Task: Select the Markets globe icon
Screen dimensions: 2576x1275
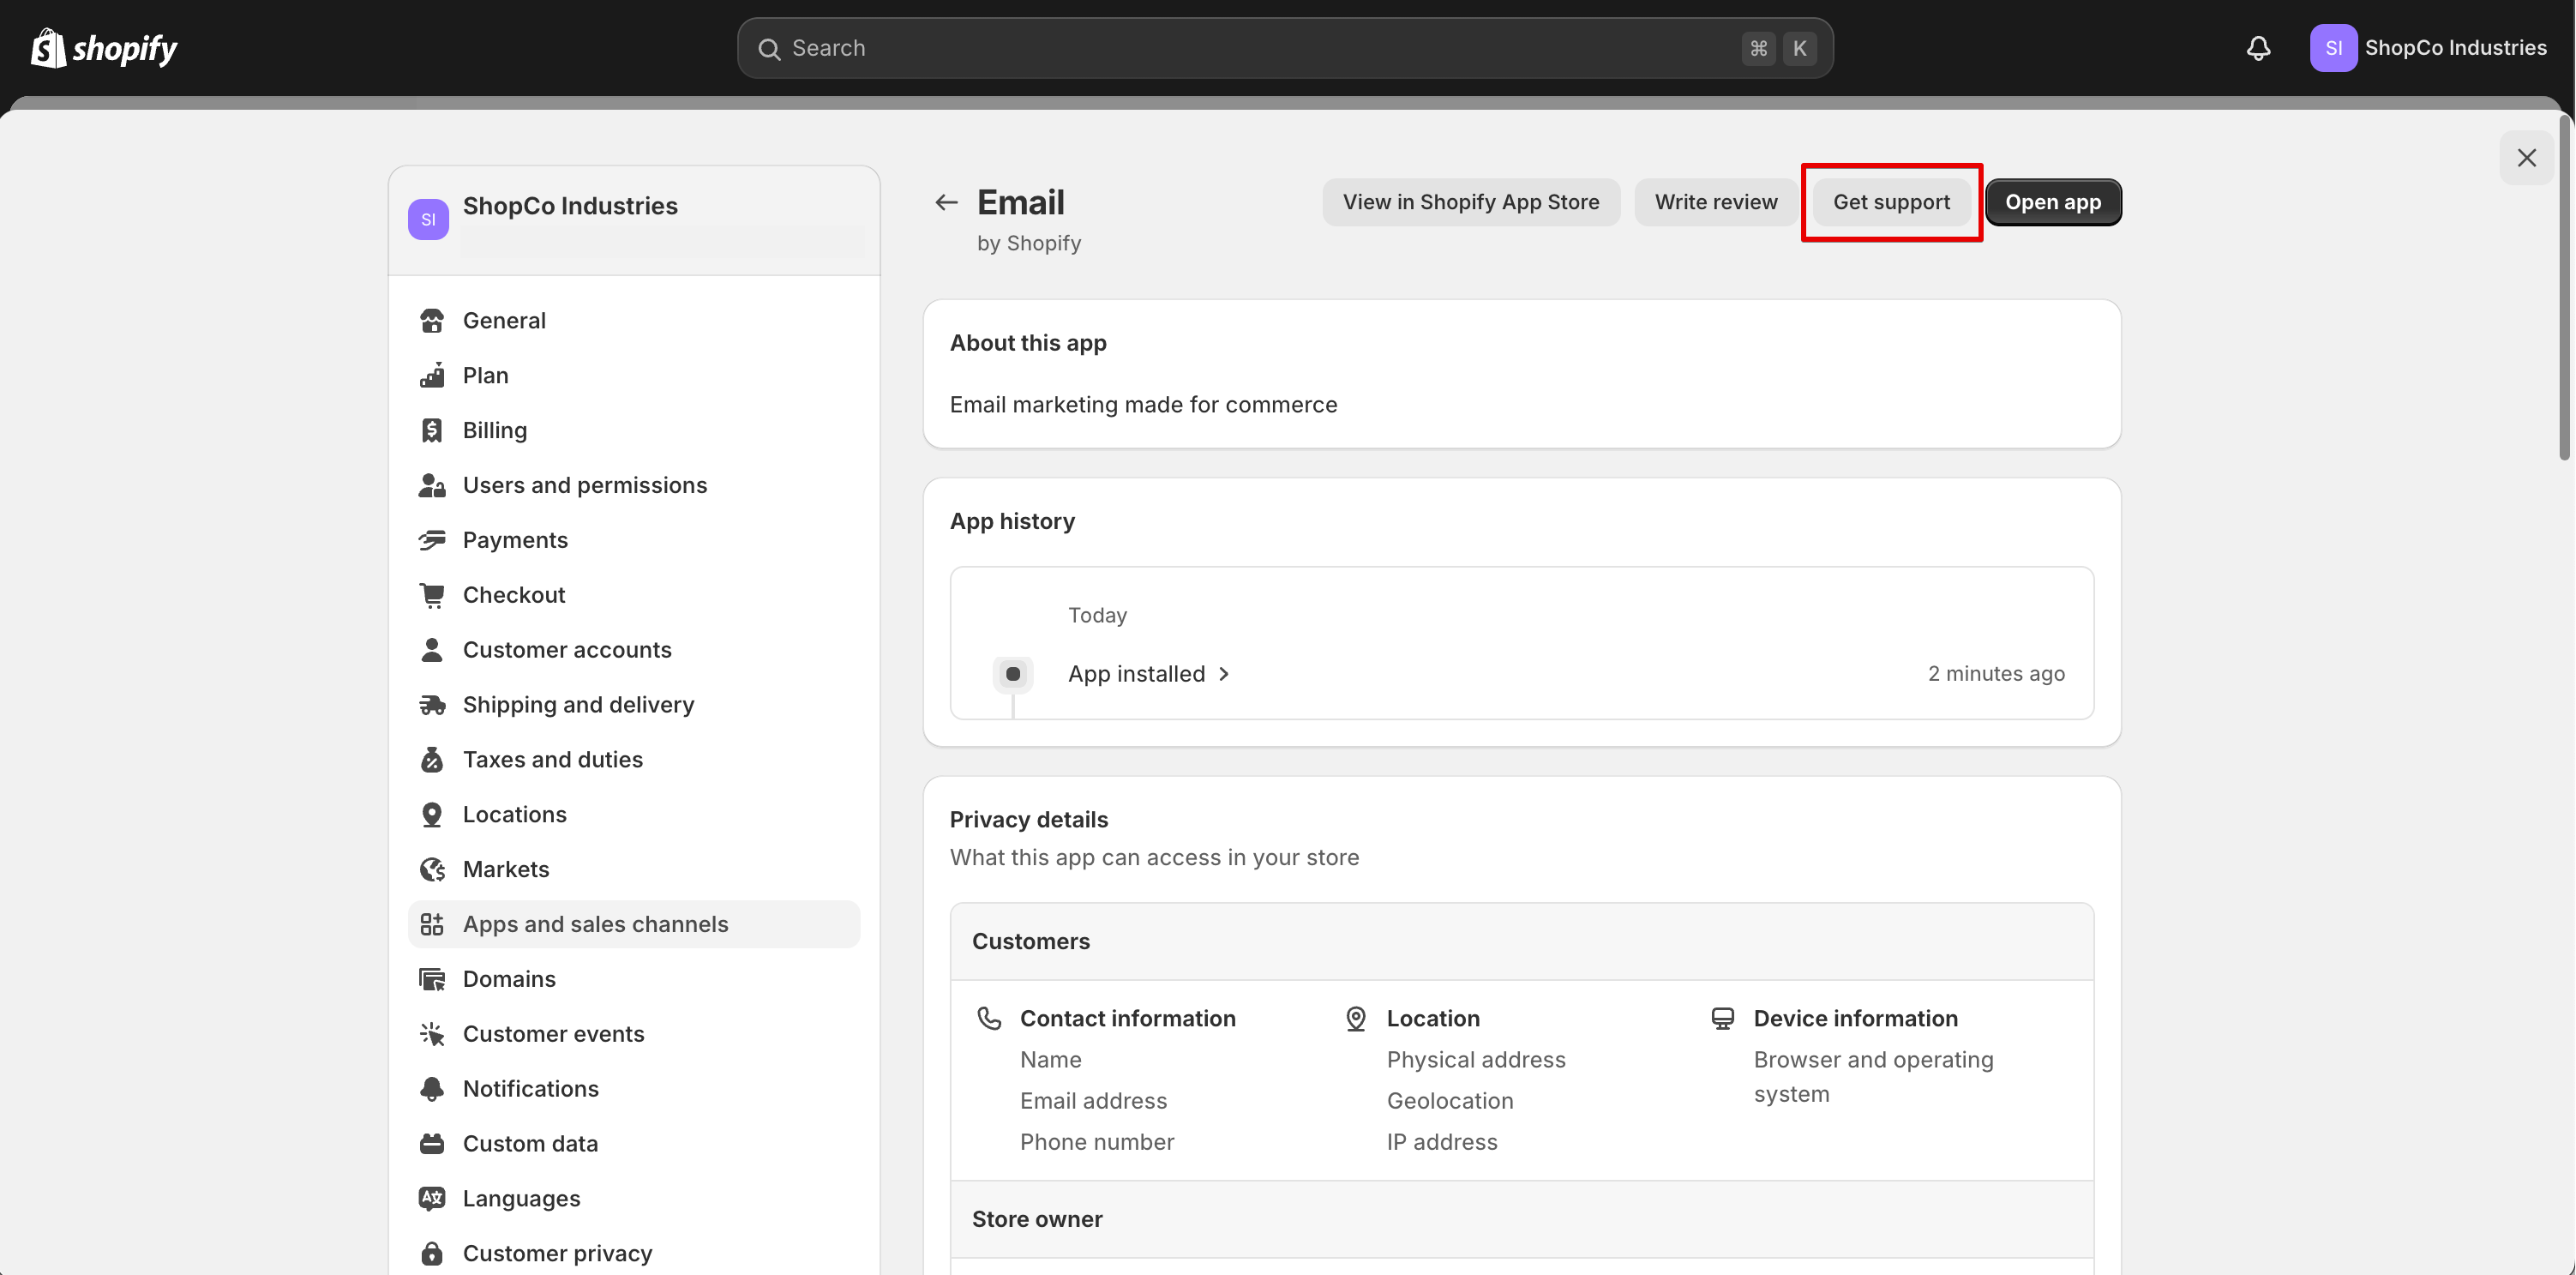Action: coord(432,869)
